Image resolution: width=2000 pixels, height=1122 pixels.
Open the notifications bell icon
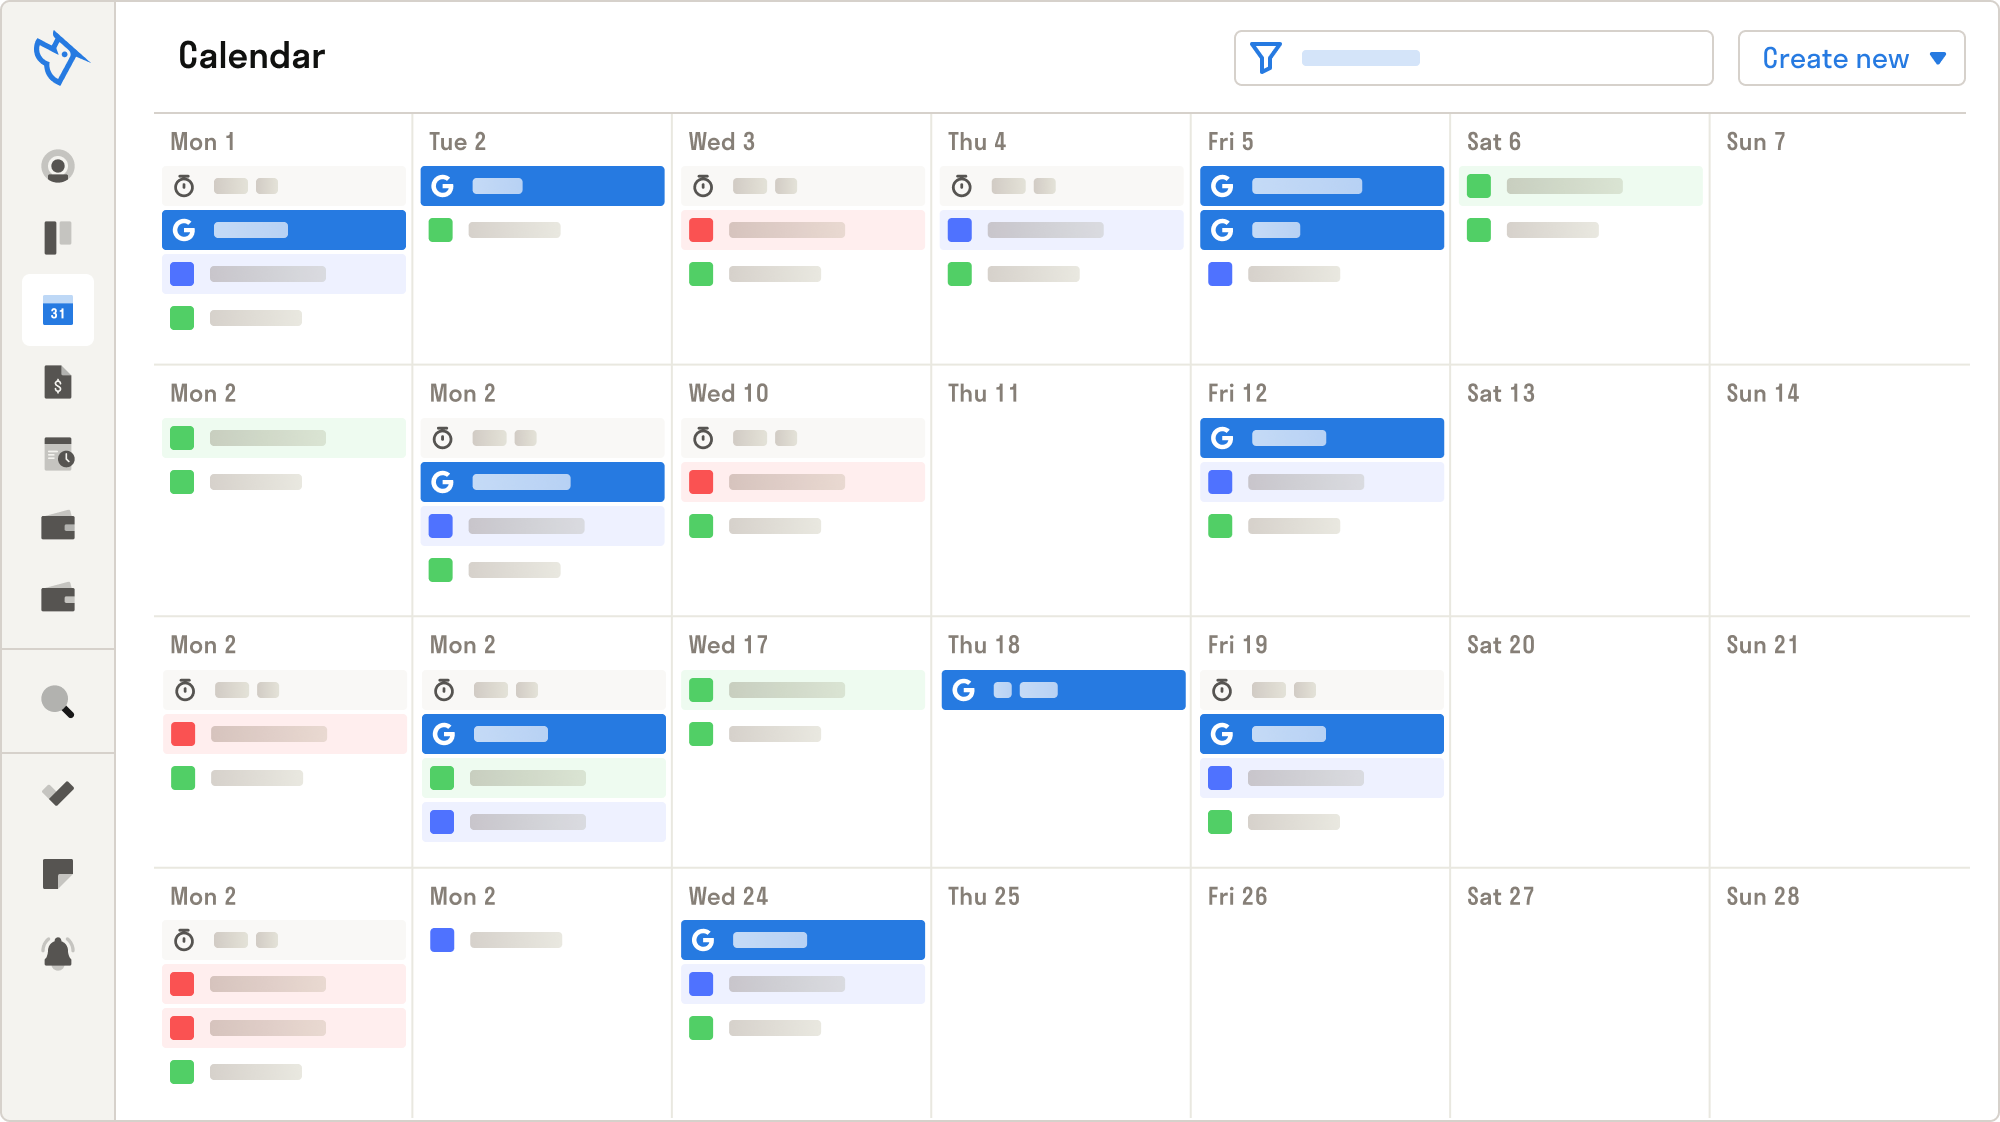[58, 952]
